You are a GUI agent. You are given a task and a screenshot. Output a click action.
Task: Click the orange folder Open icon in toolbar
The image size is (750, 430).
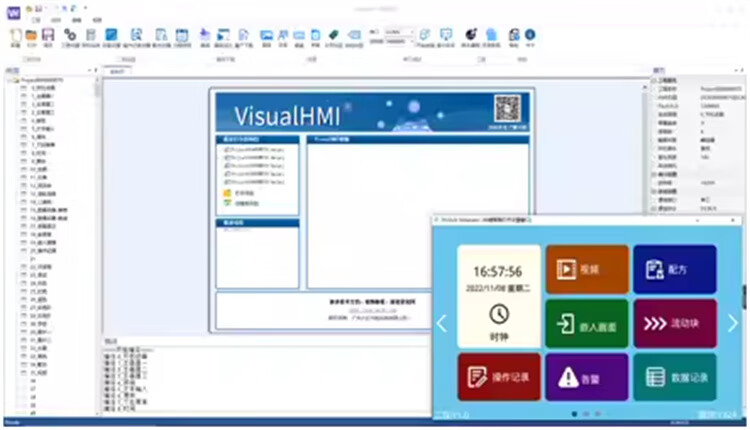click(x=31, y=35)
